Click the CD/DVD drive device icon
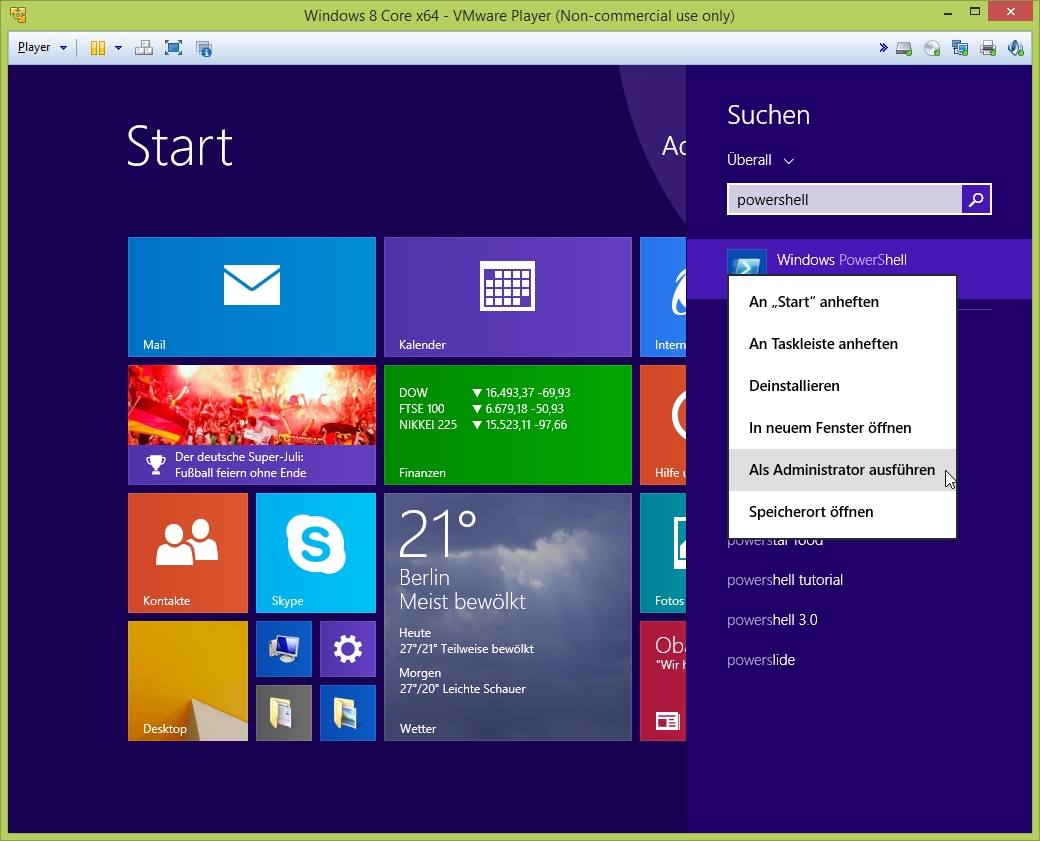 932,48
